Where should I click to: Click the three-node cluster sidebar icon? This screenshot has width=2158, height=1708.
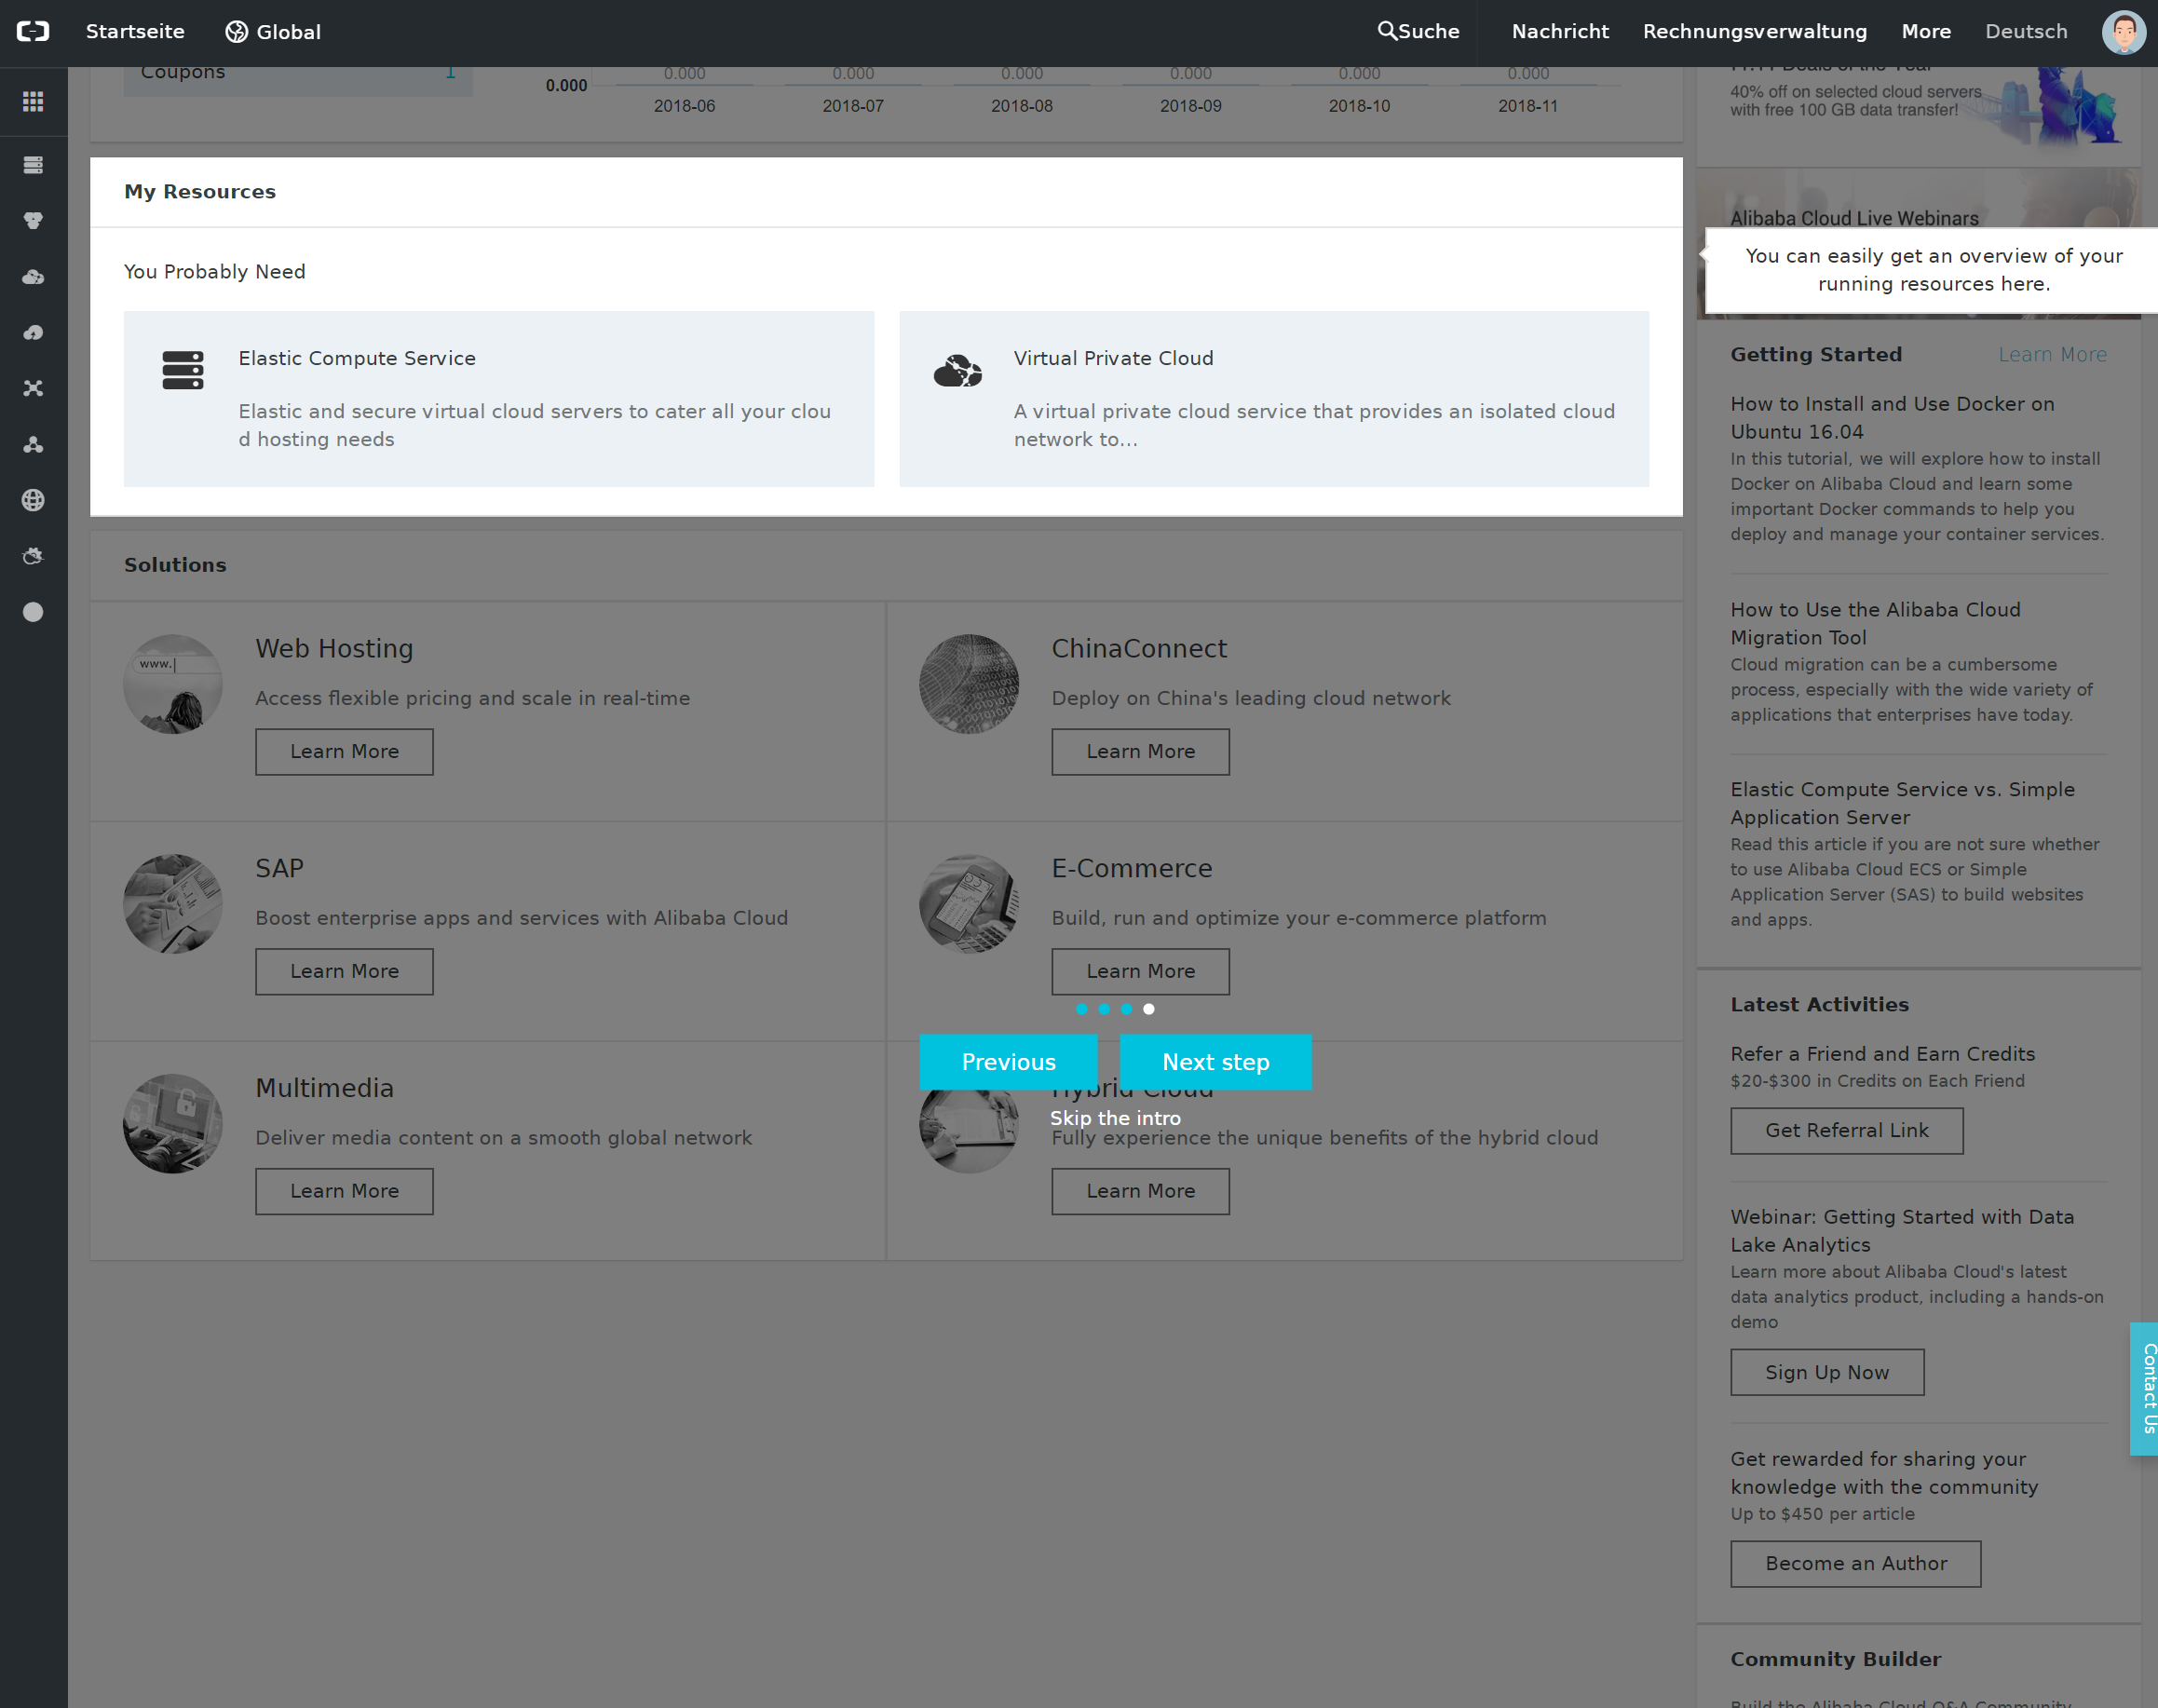point(33,444)
